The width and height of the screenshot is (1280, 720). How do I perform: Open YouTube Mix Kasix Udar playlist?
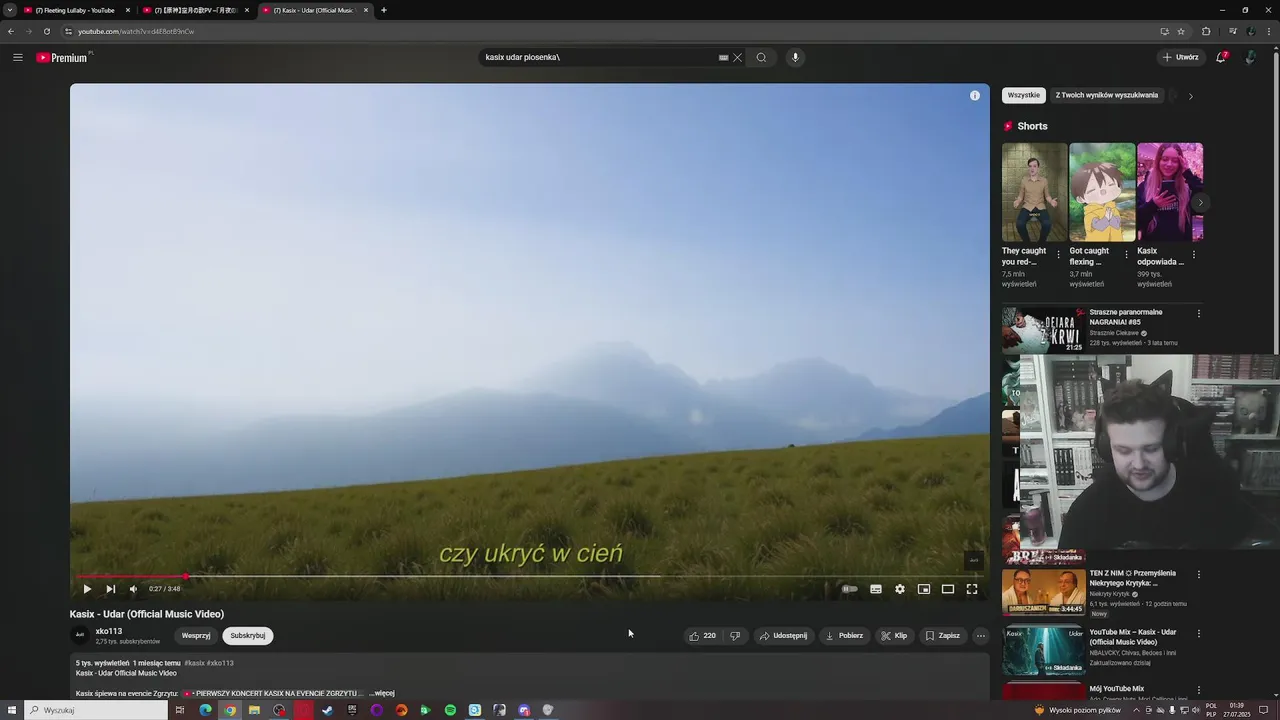point(1044,650)
